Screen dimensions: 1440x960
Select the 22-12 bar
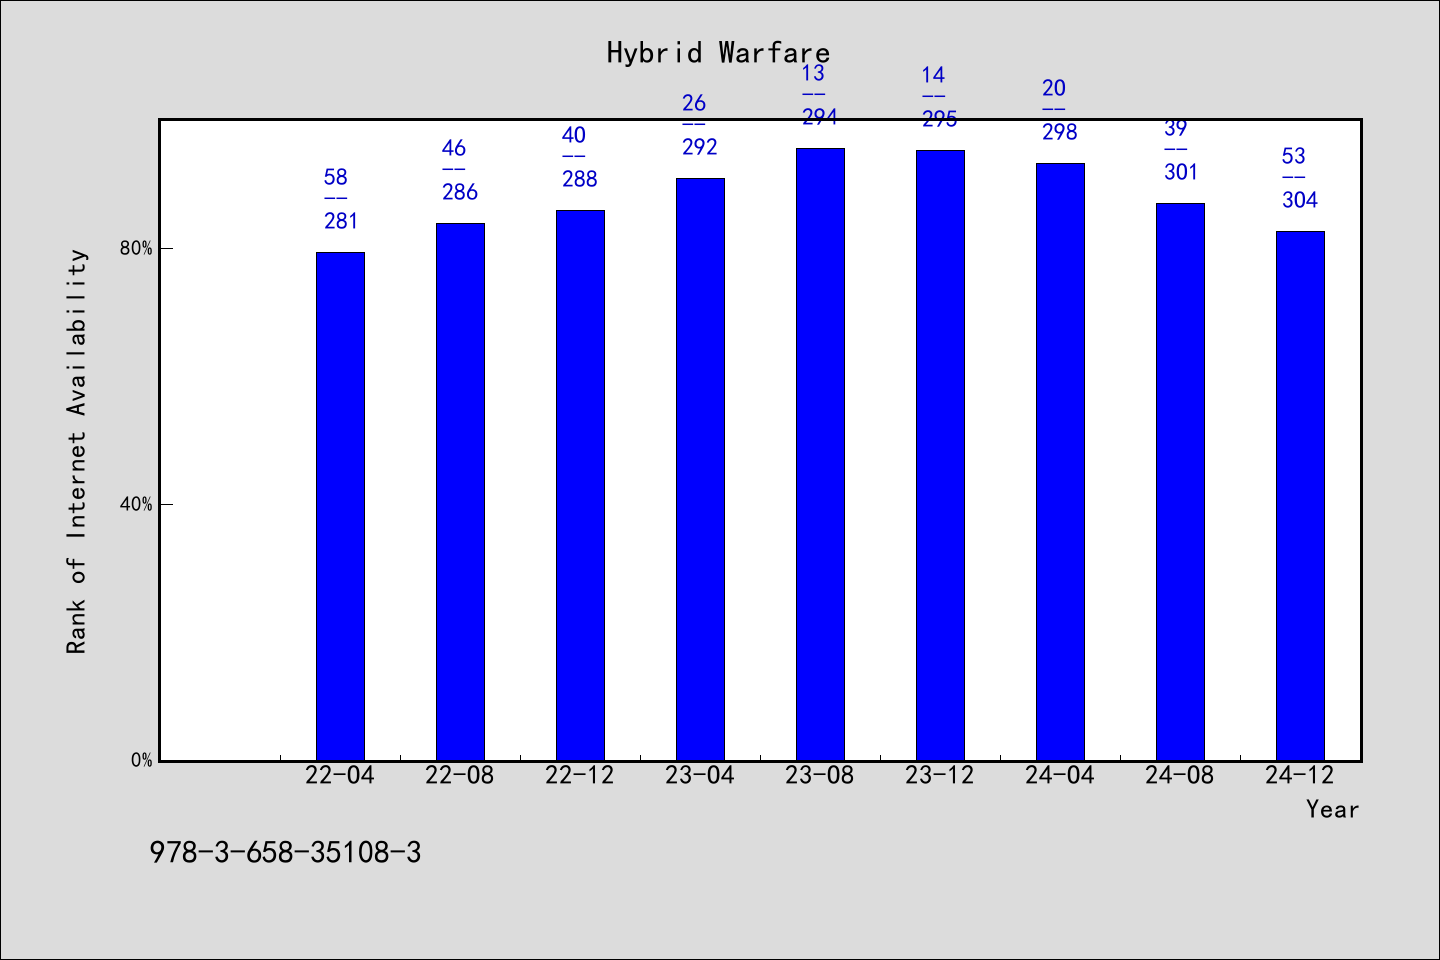[580, 485]
